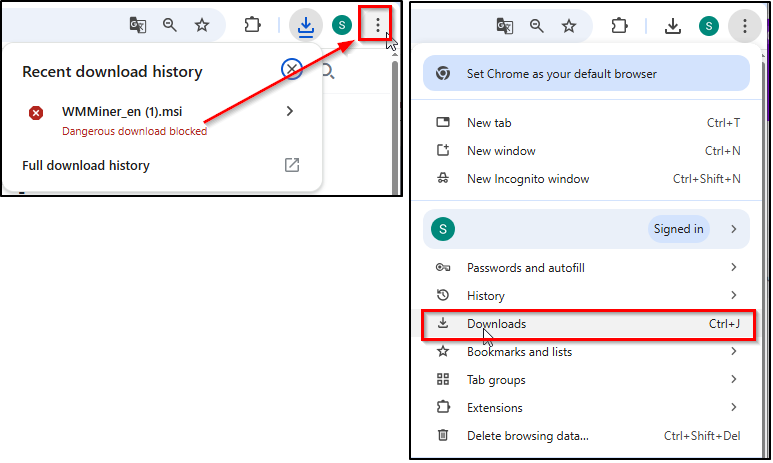The image size is (773, 463).
Task: Click the highlighted blue downloads icon in the left toolbar
Action: pyautogui.click(x=306, y=25)
